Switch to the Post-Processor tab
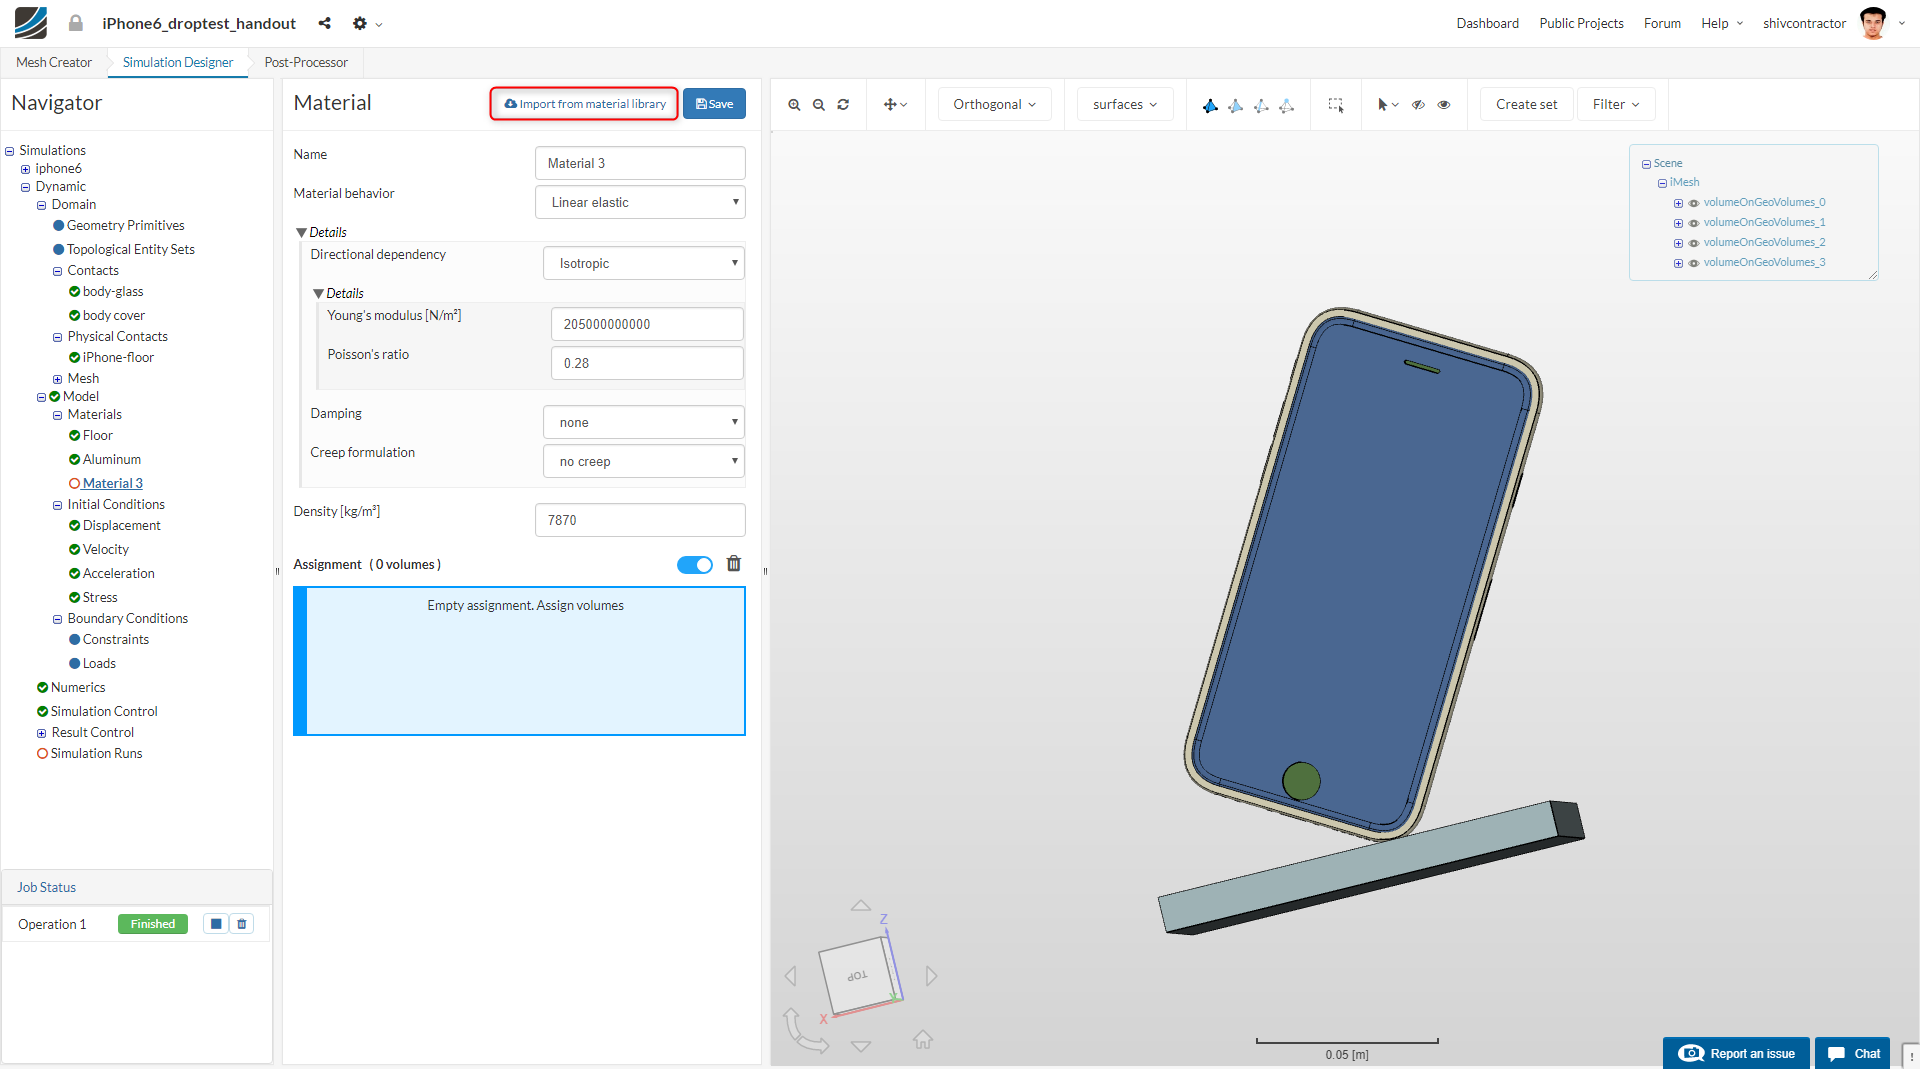This screenshot has height=1069, width=1920. [x=305, y=62]
